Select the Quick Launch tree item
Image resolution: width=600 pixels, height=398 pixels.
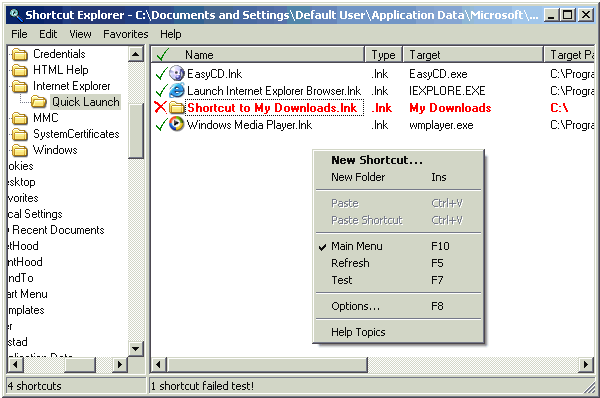click(86, 102)
